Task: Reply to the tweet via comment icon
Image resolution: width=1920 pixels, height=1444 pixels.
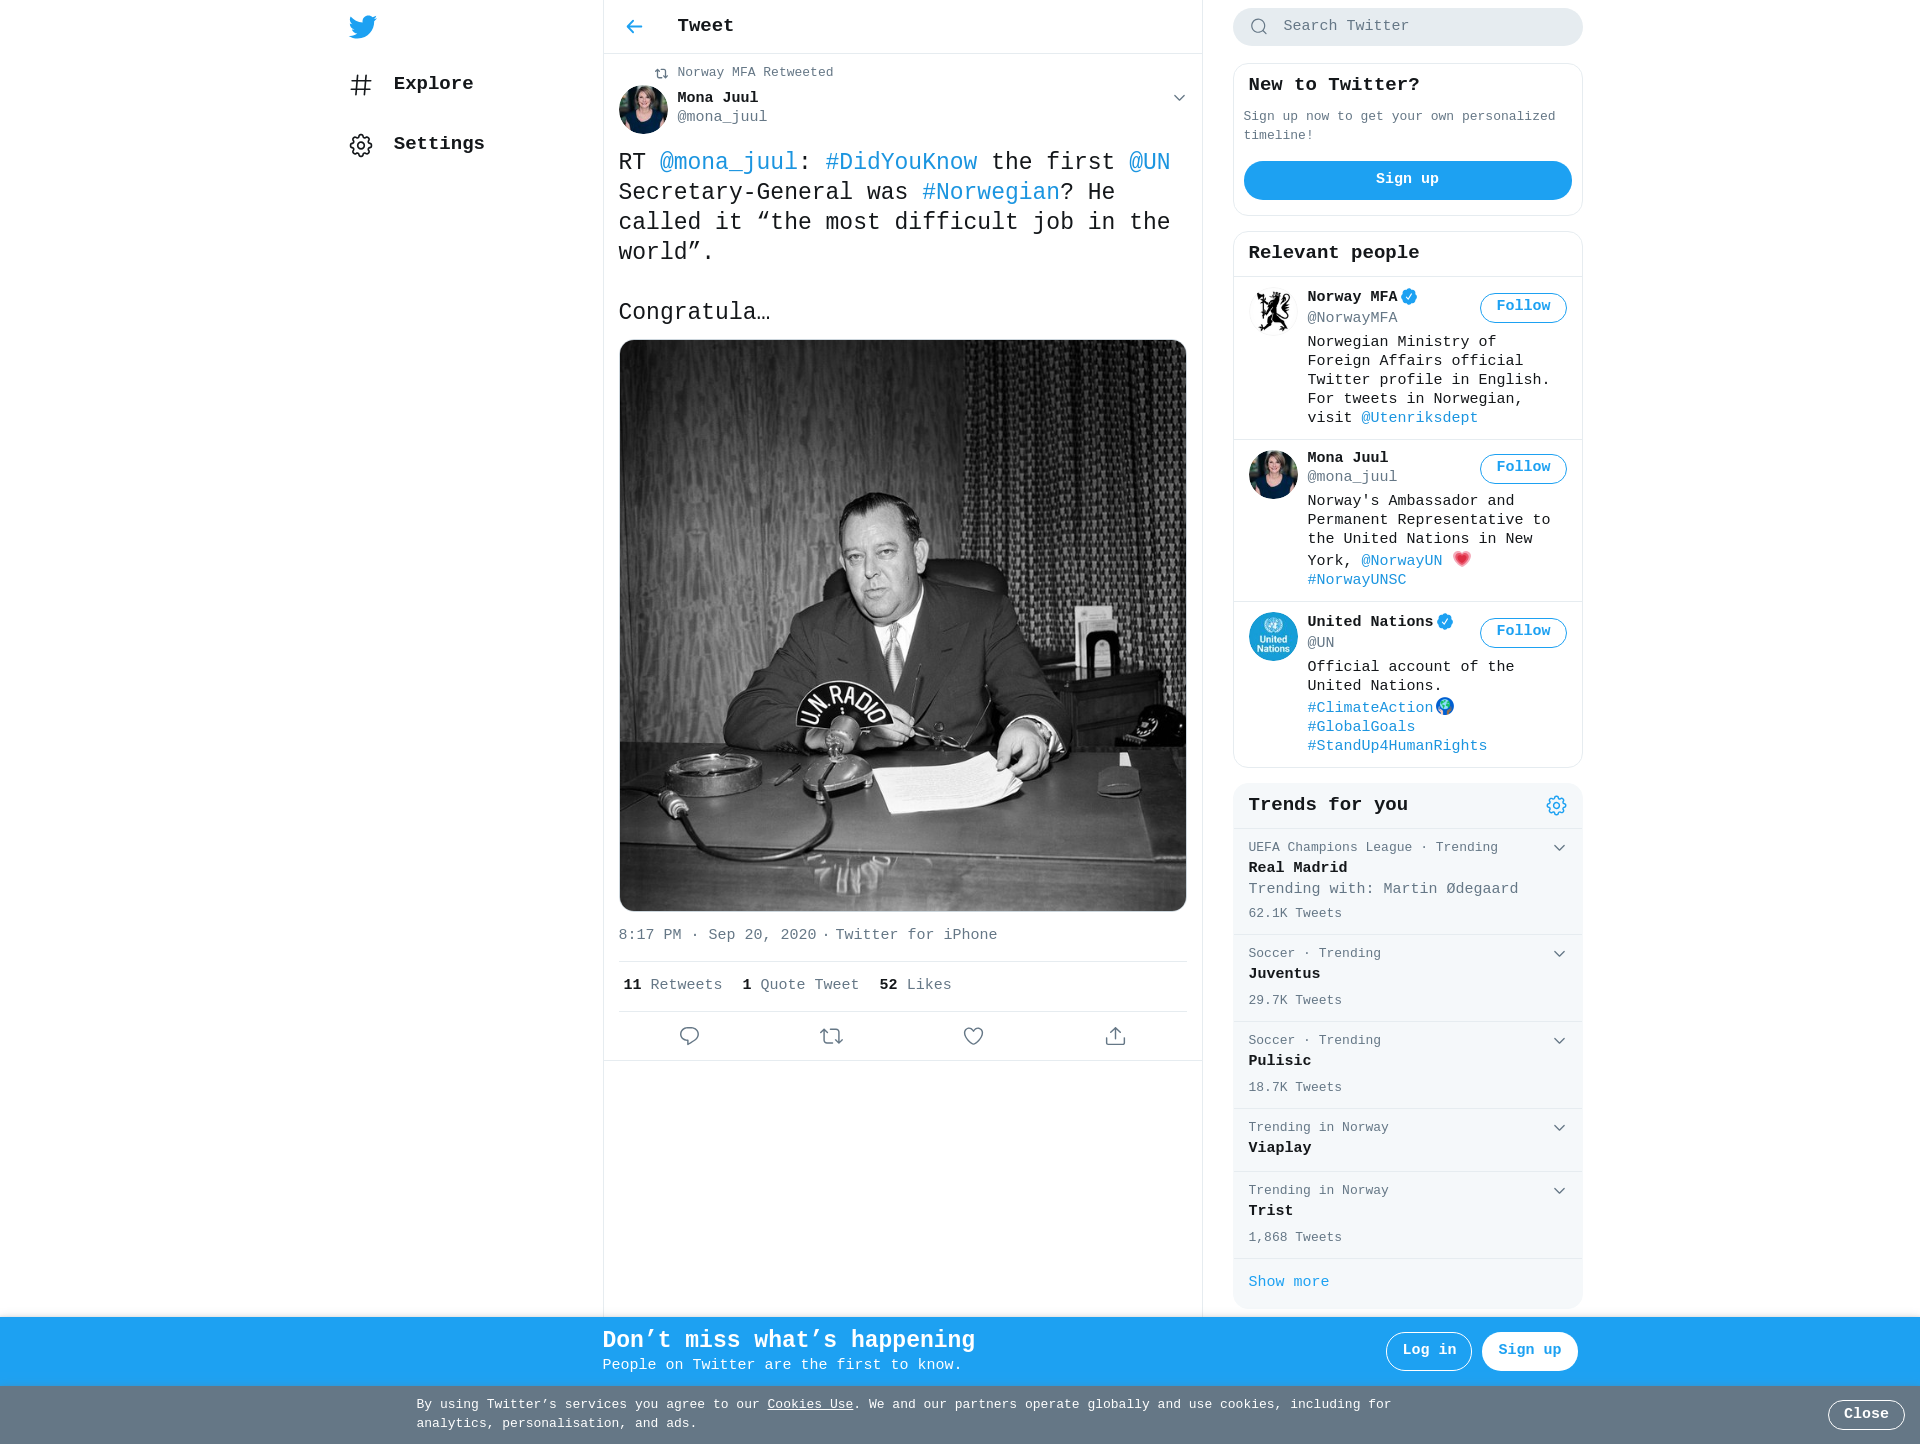Action: point(689,1036)
